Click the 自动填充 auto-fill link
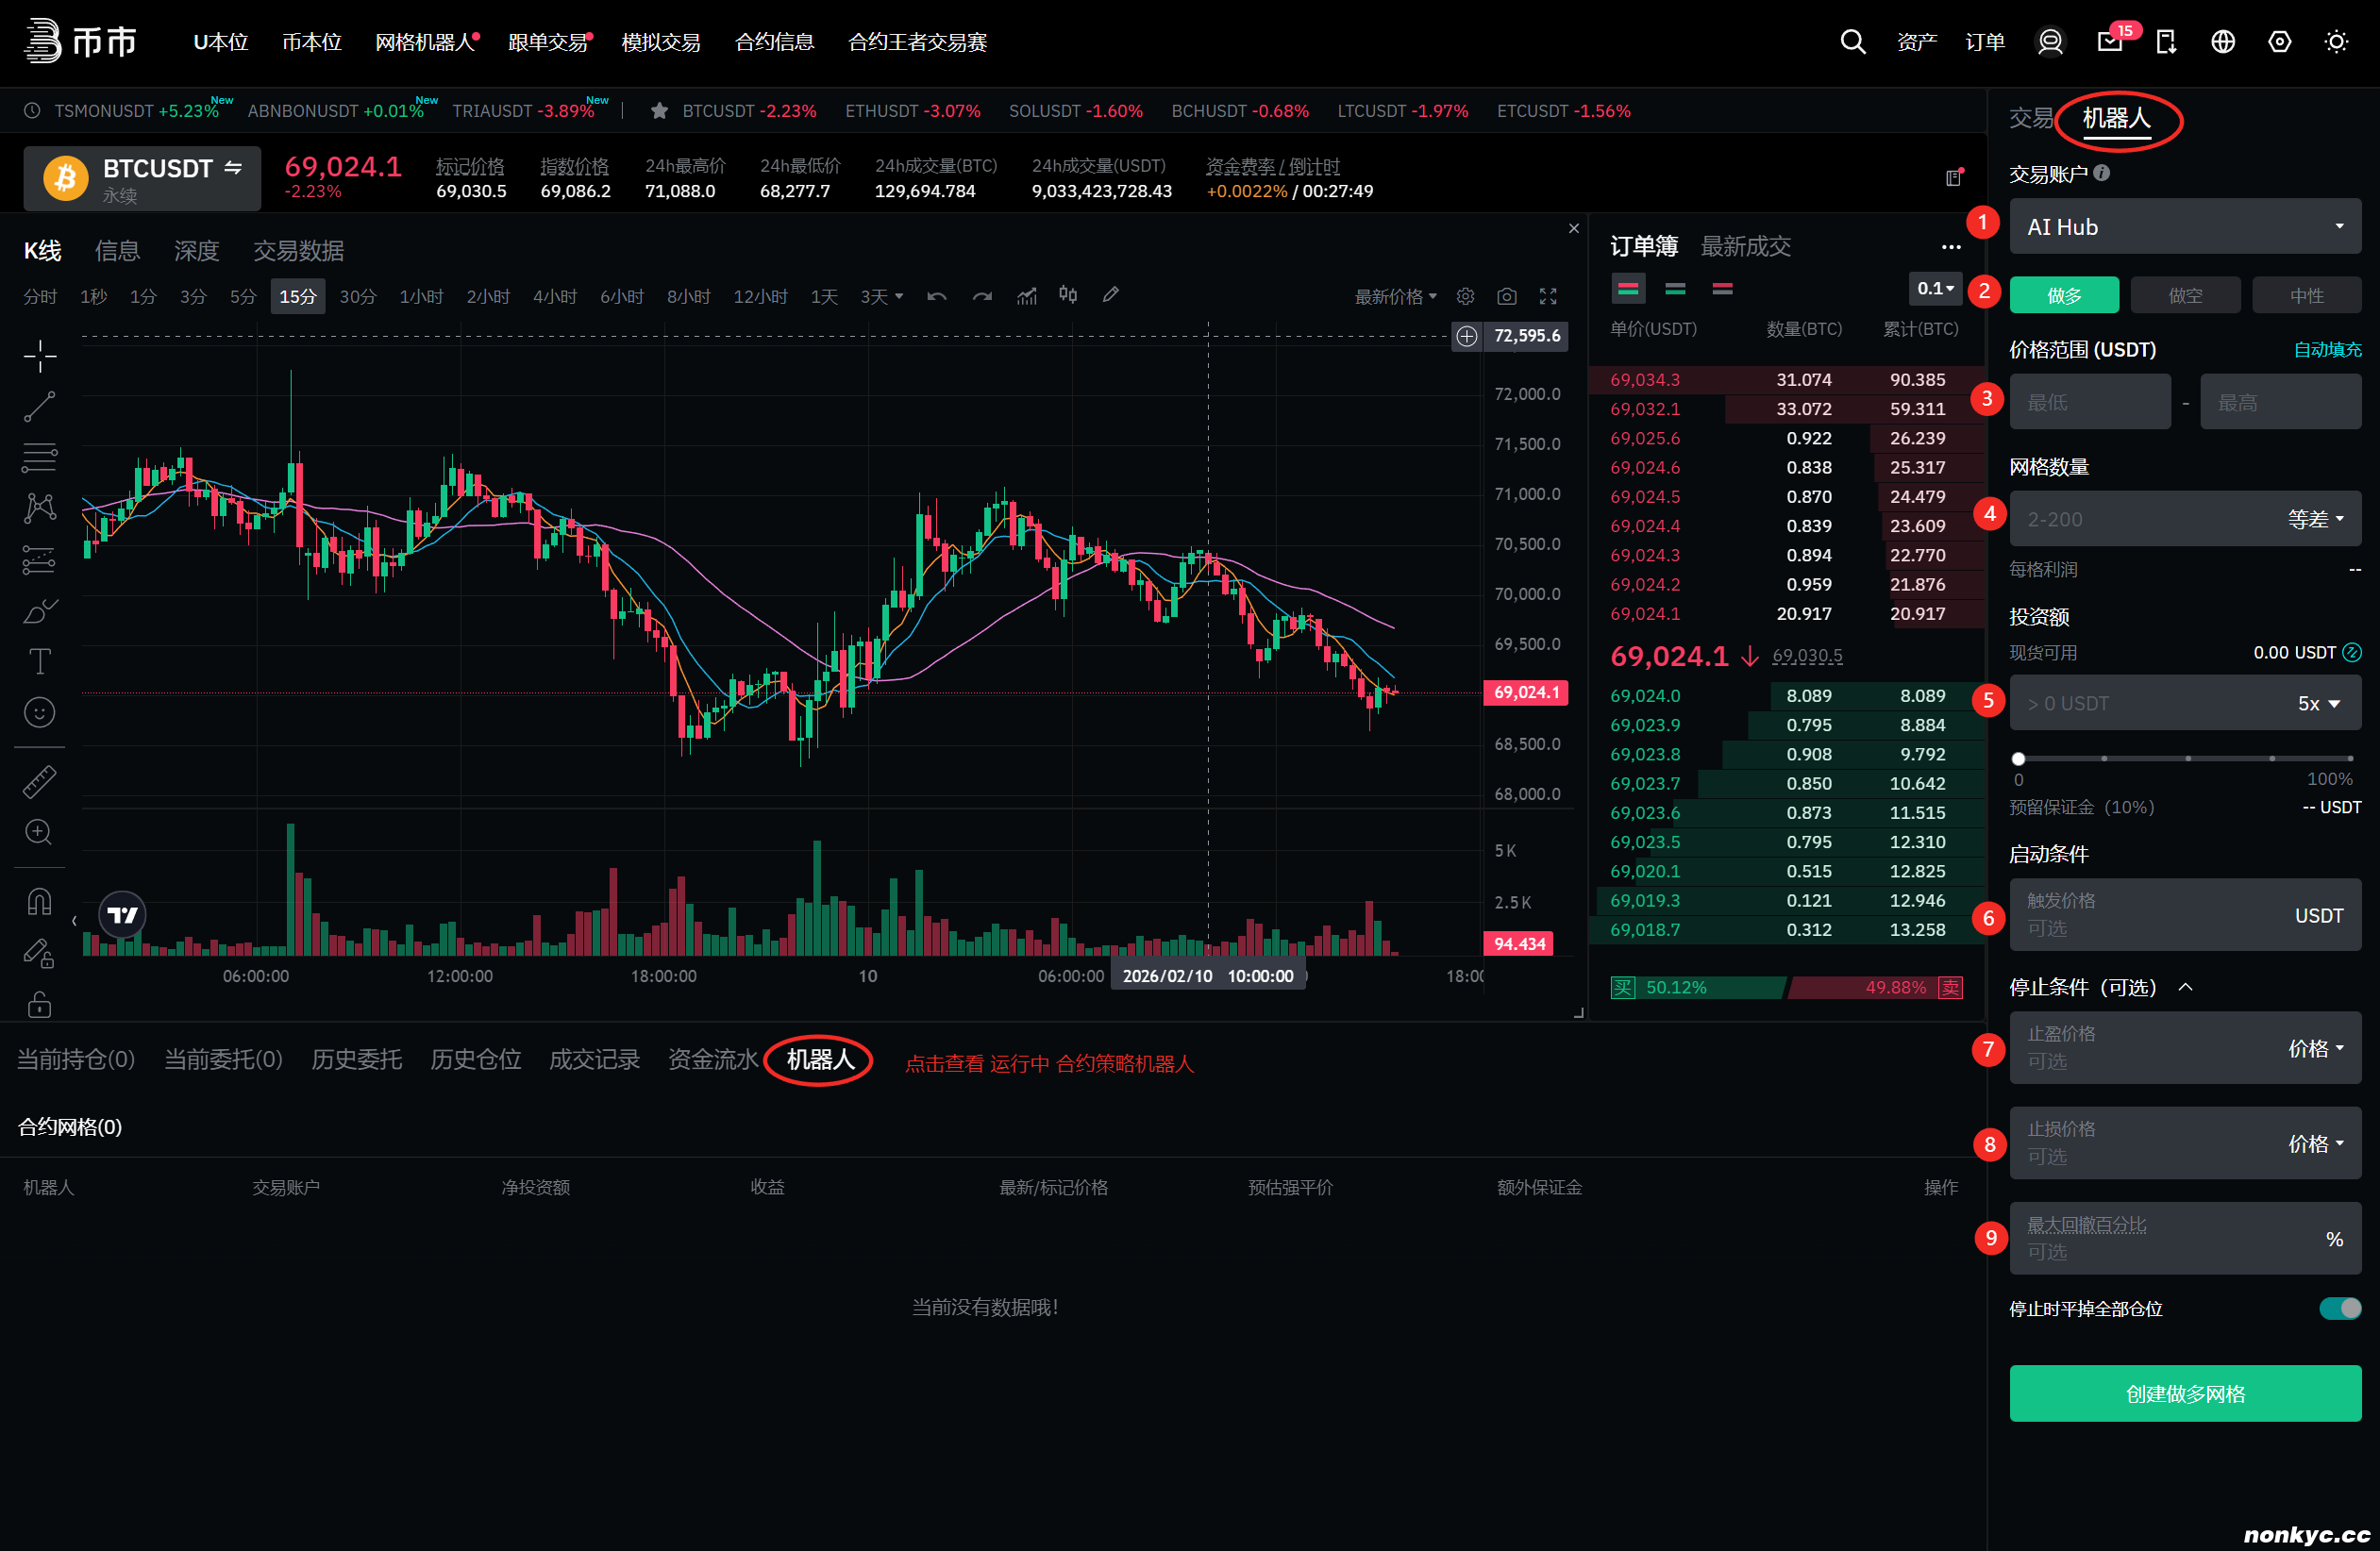The image size is (2380, 1551). pos(2327,350)
